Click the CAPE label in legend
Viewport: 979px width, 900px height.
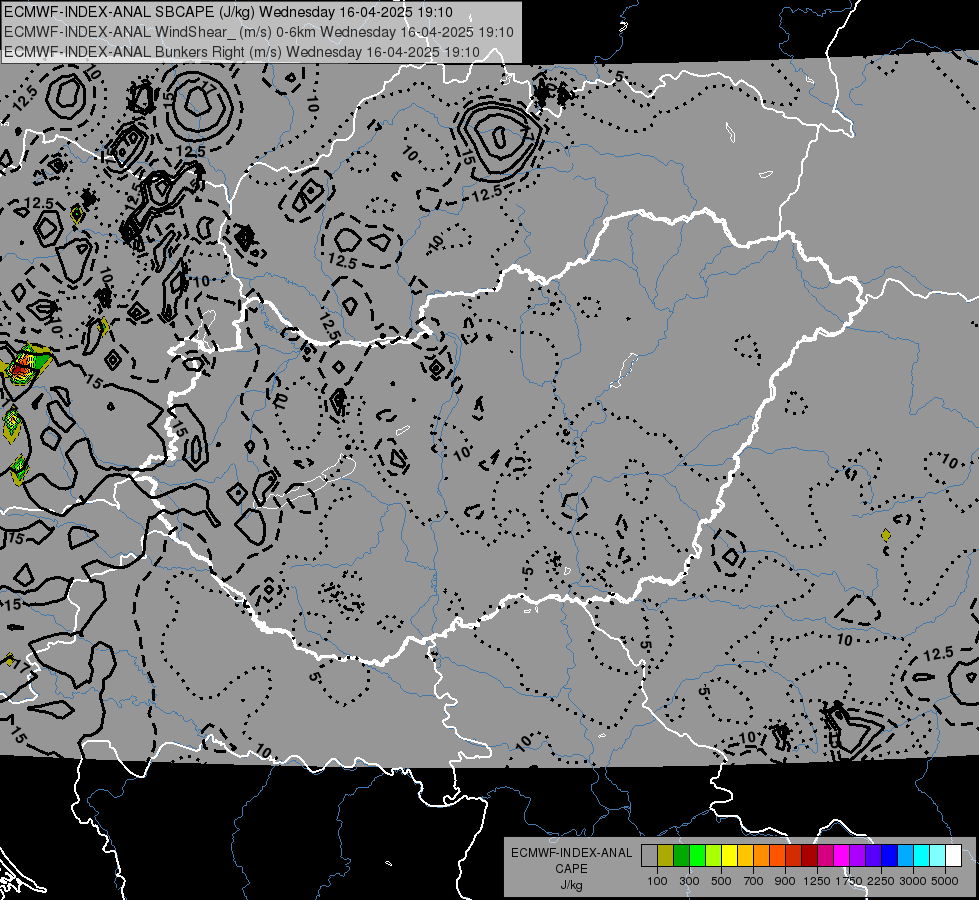click(x=571, y=869)
